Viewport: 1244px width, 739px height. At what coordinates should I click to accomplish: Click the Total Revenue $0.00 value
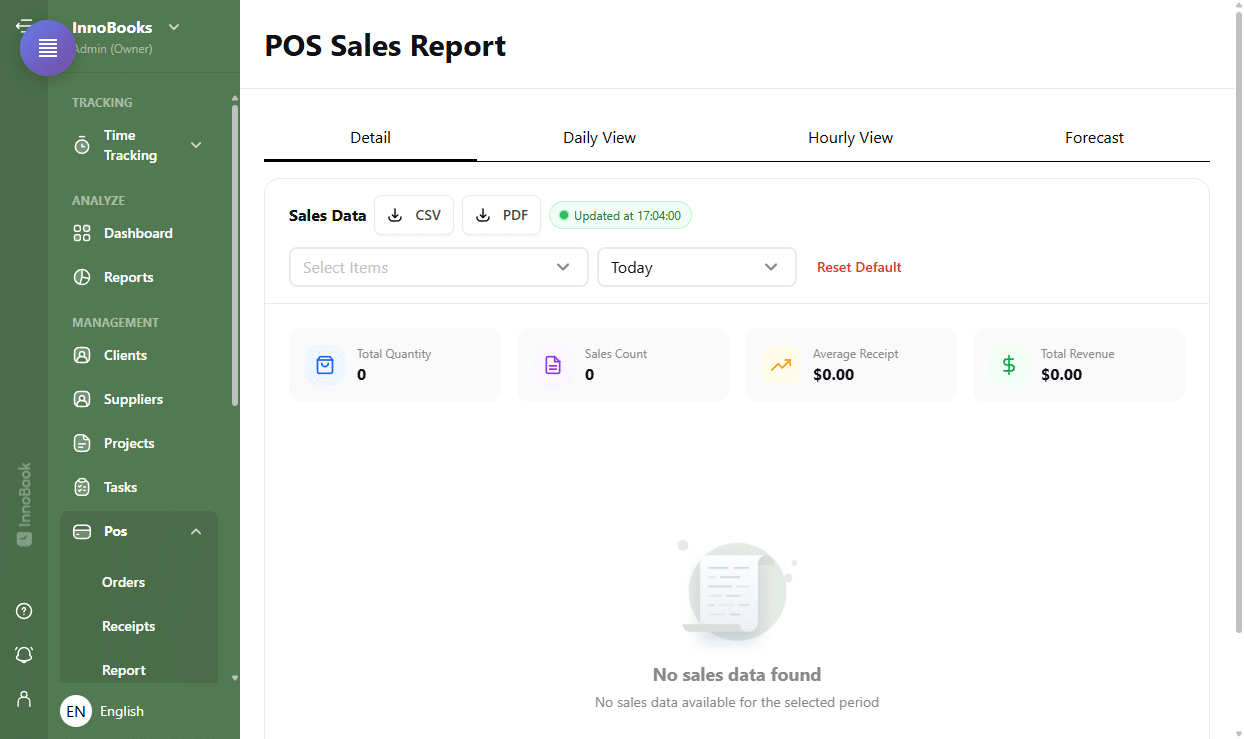[1061, 375]
